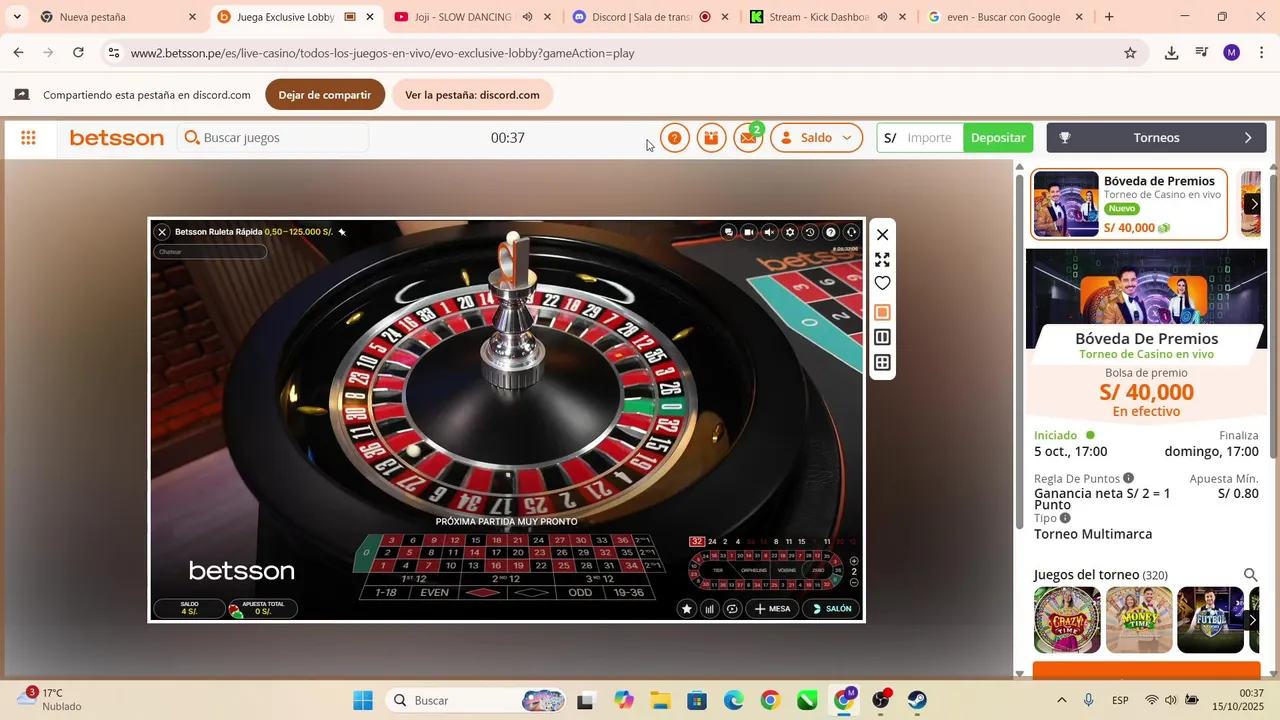The width and height of the screenshot is (1280, 720).
Task: Close the game panel with side X
Action: pyautogui.click(x=882, y=235)
